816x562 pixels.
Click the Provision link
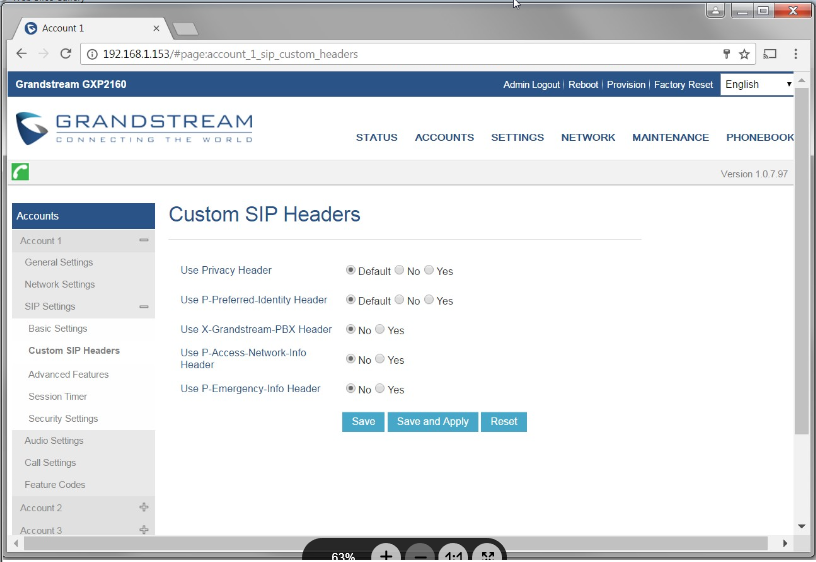coord(626,84)
